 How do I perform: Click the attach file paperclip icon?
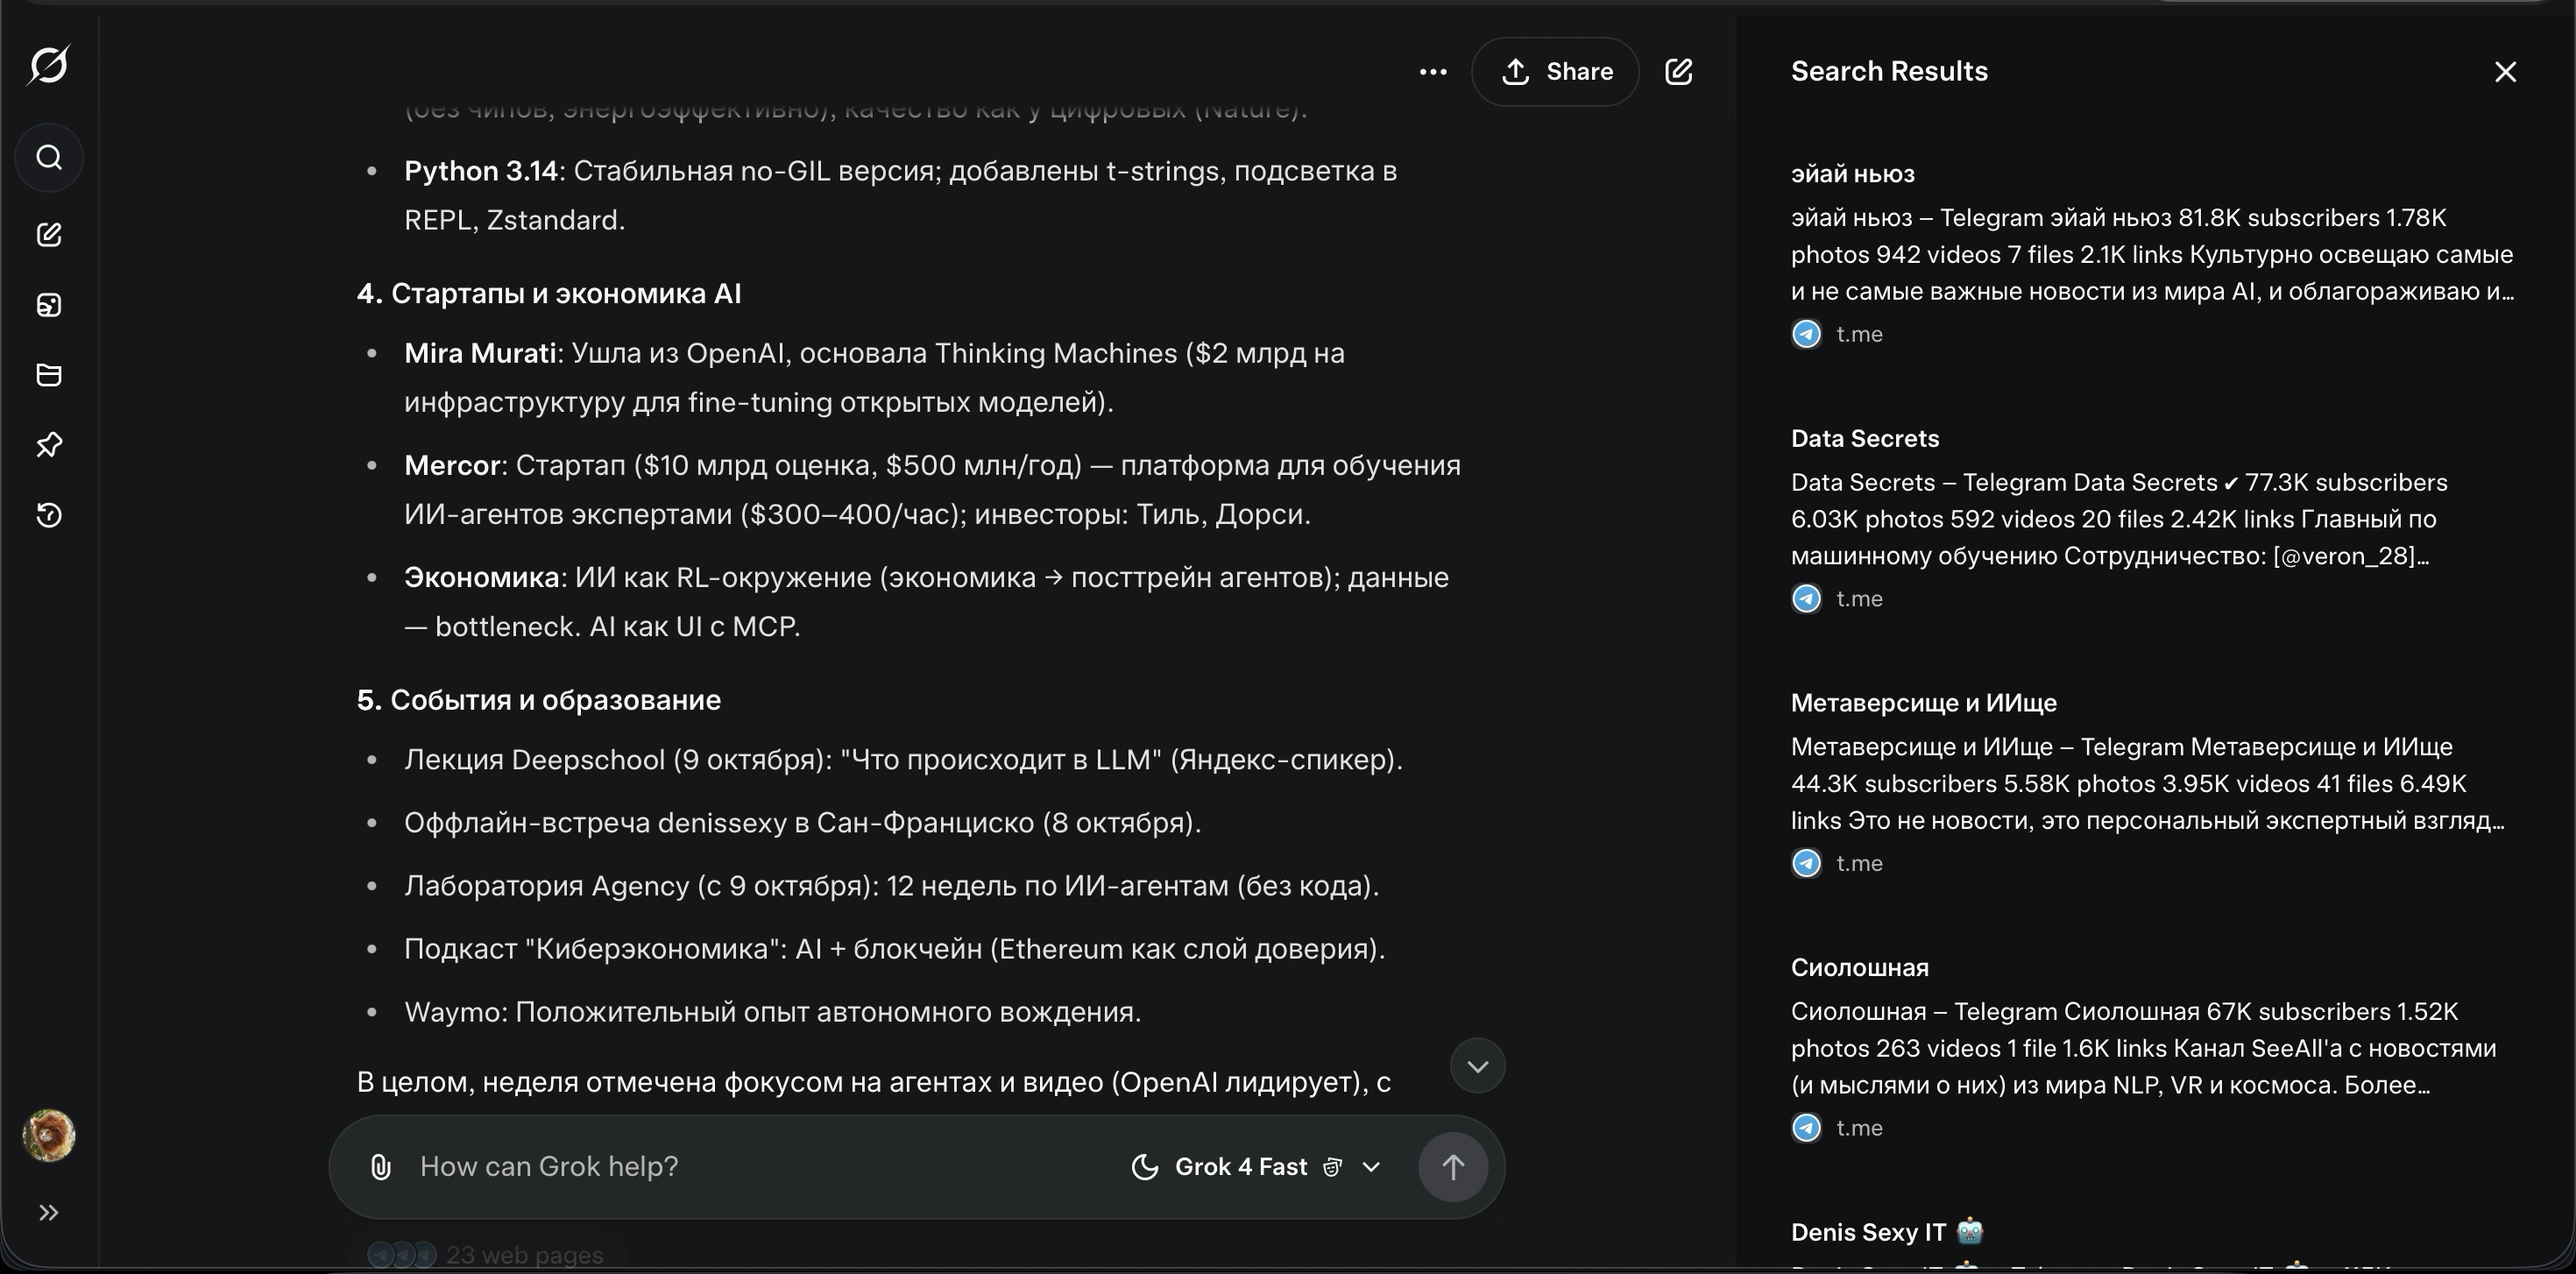click(380, 1167)
